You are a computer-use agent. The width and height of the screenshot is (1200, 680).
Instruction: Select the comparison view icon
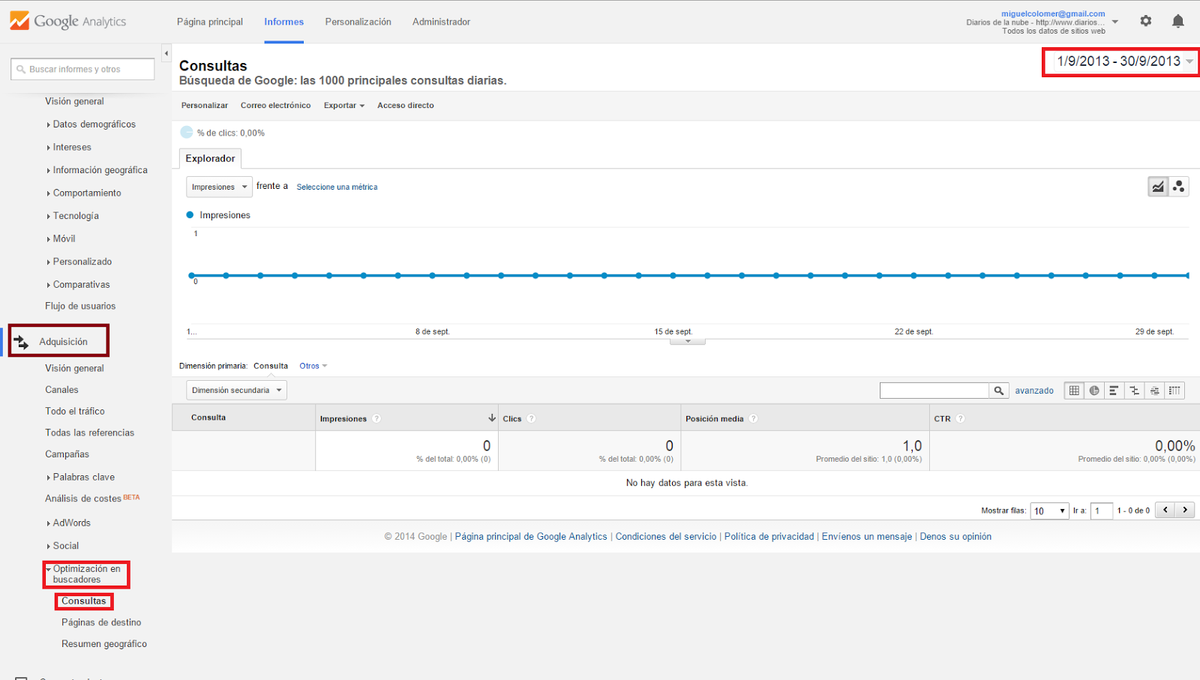coord(1135,390)
